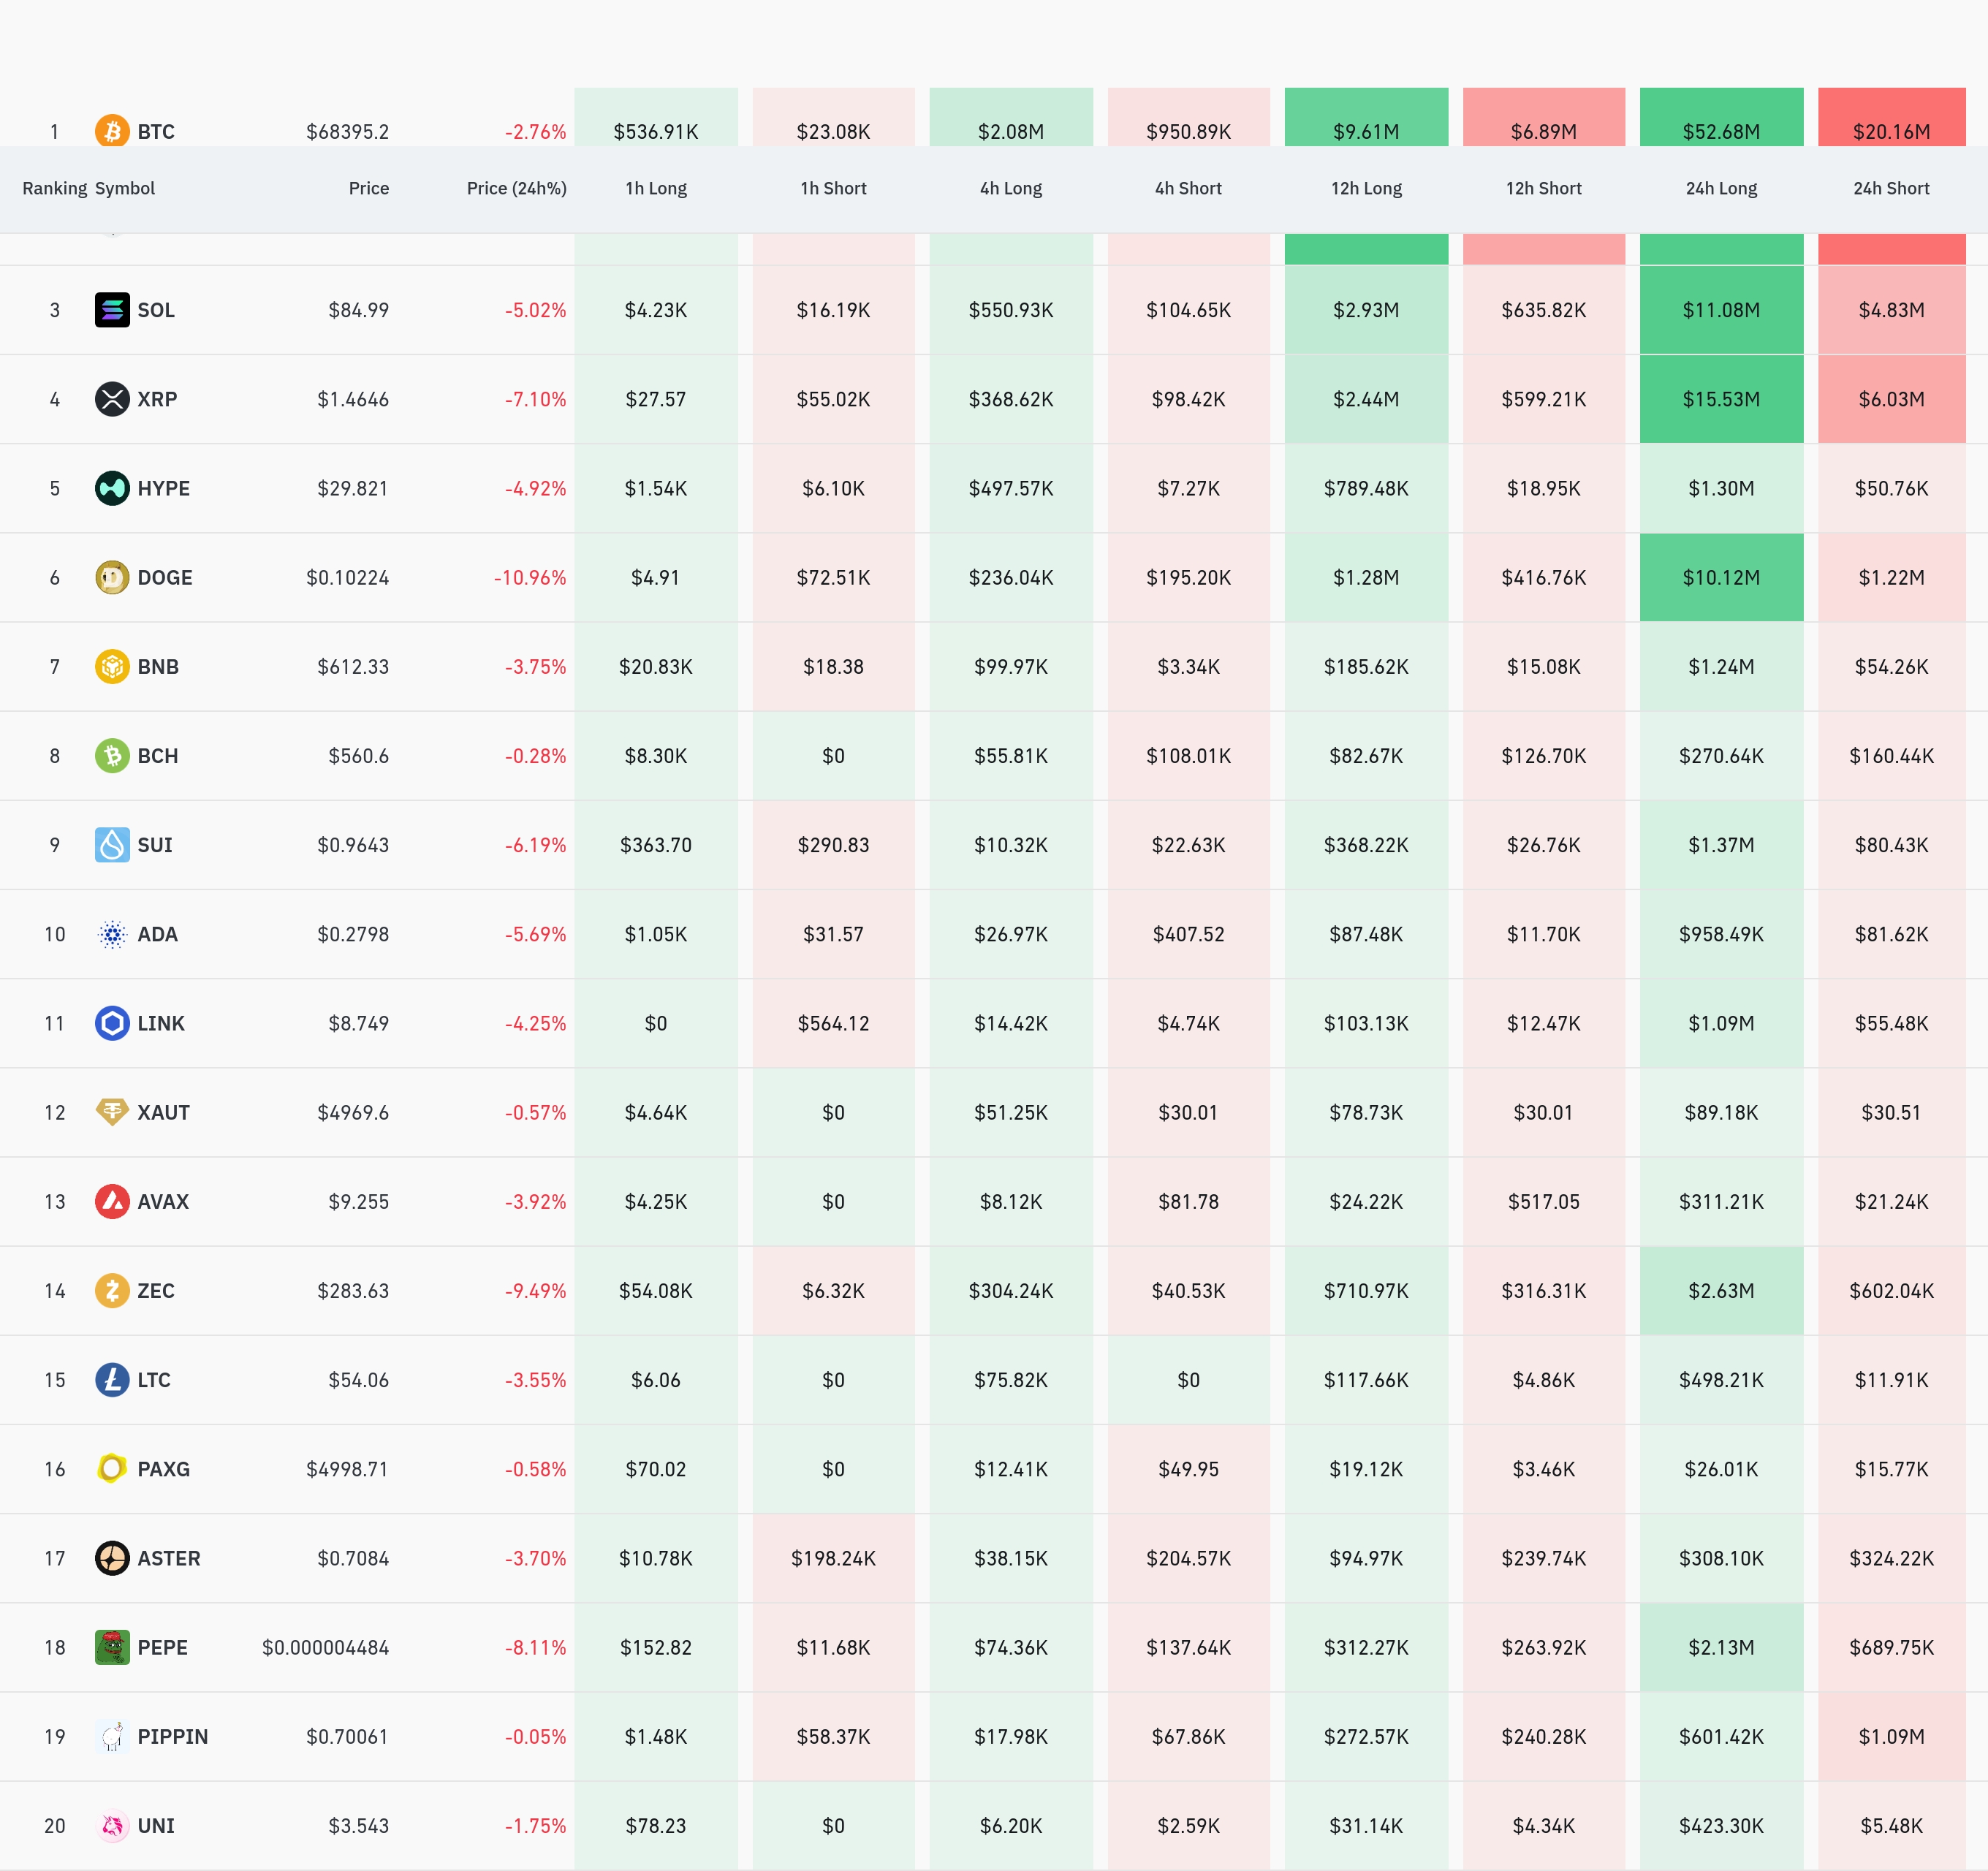
Task: Sort by 24h Long column header
Action: [x=1720, y=188]
